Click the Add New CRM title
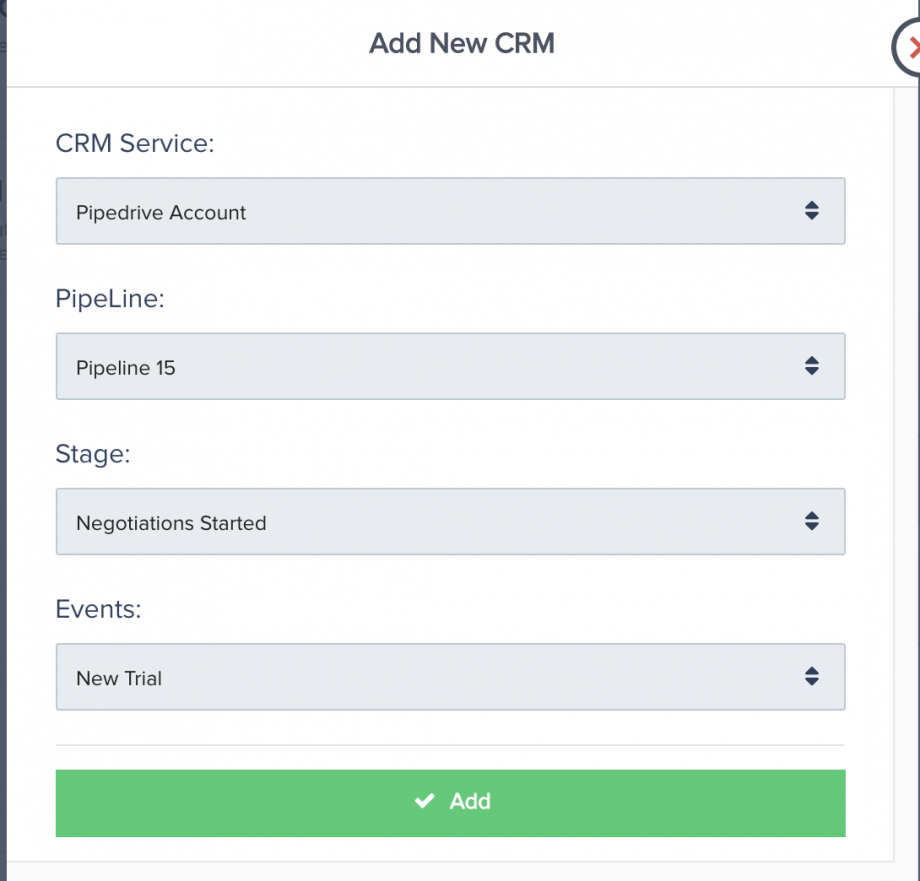920x881 pixels. [461, 44]
